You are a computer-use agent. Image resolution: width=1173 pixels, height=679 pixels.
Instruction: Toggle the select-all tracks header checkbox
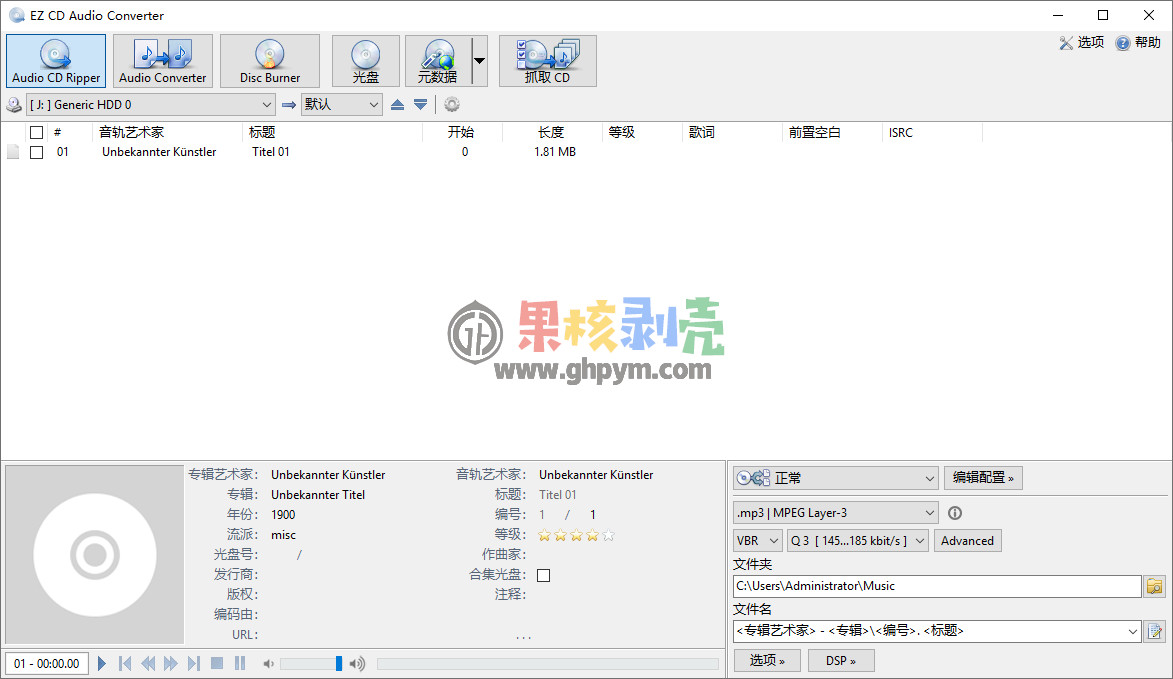pyautogui.click(x=37, y=132)
